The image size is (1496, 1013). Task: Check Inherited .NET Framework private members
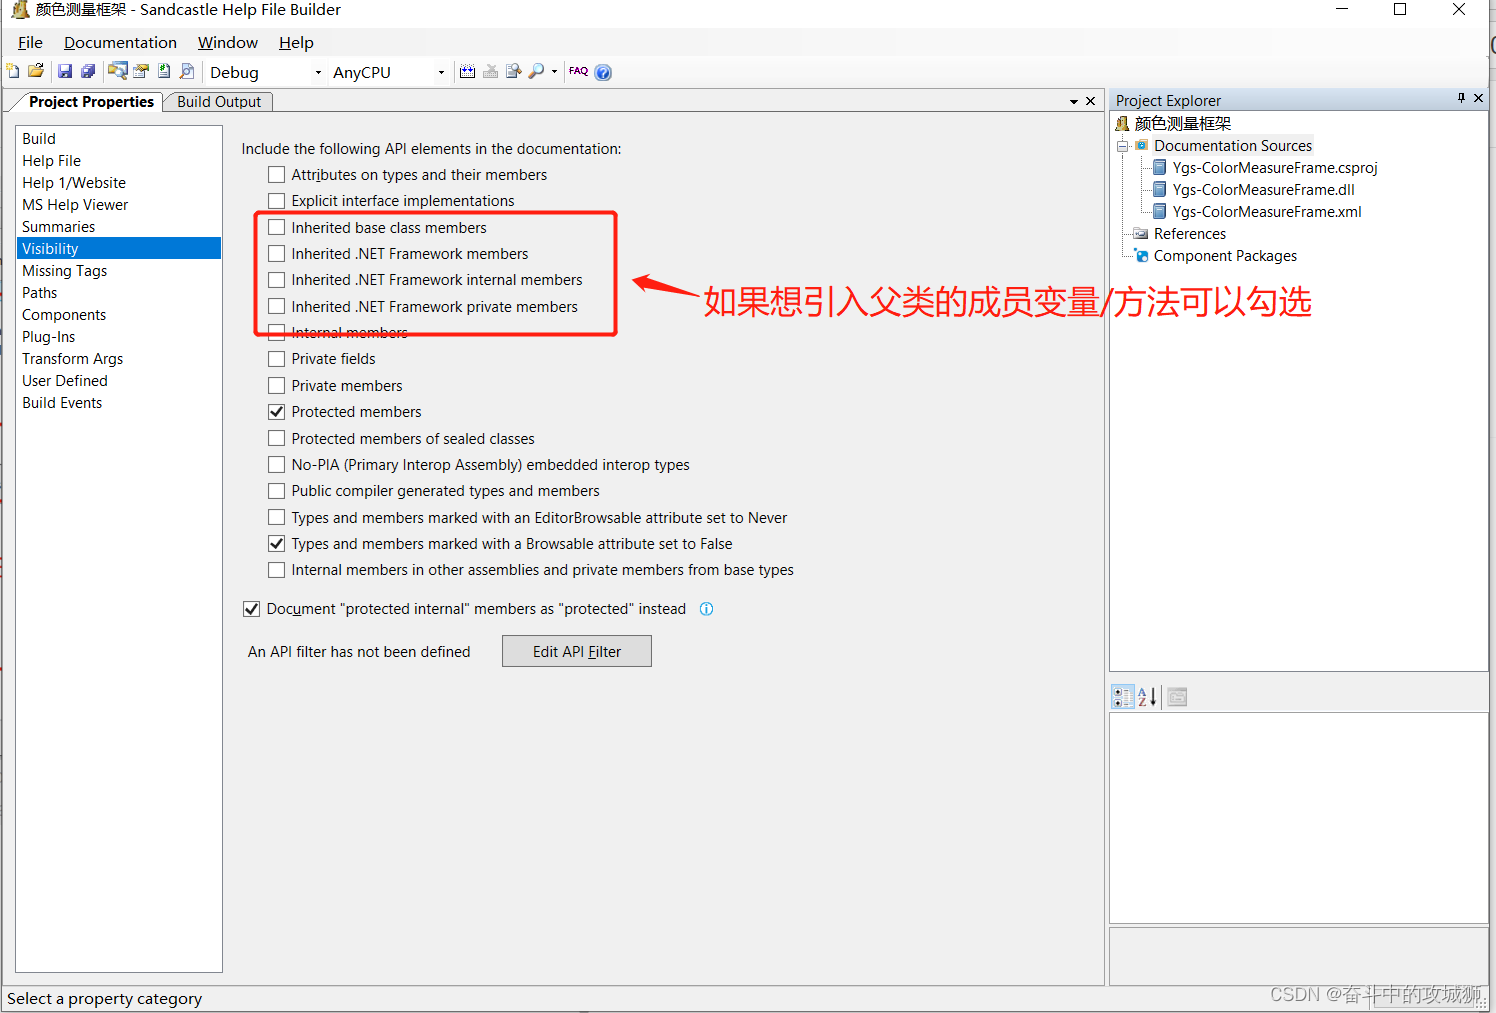(277, 307)
